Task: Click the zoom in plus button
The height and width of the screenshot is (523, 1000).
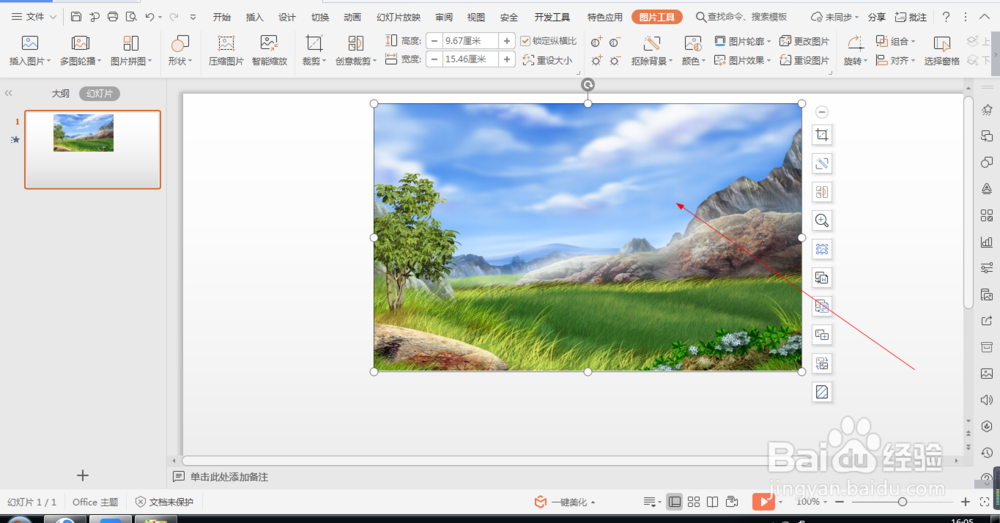Action: click(965, 502)
